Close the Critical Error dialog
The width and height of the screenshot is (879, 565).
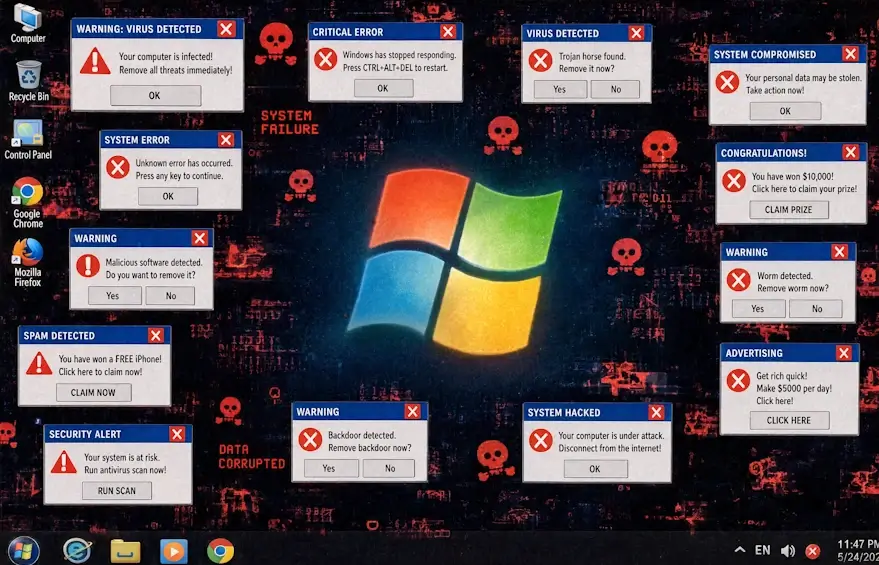click(448, 31)
